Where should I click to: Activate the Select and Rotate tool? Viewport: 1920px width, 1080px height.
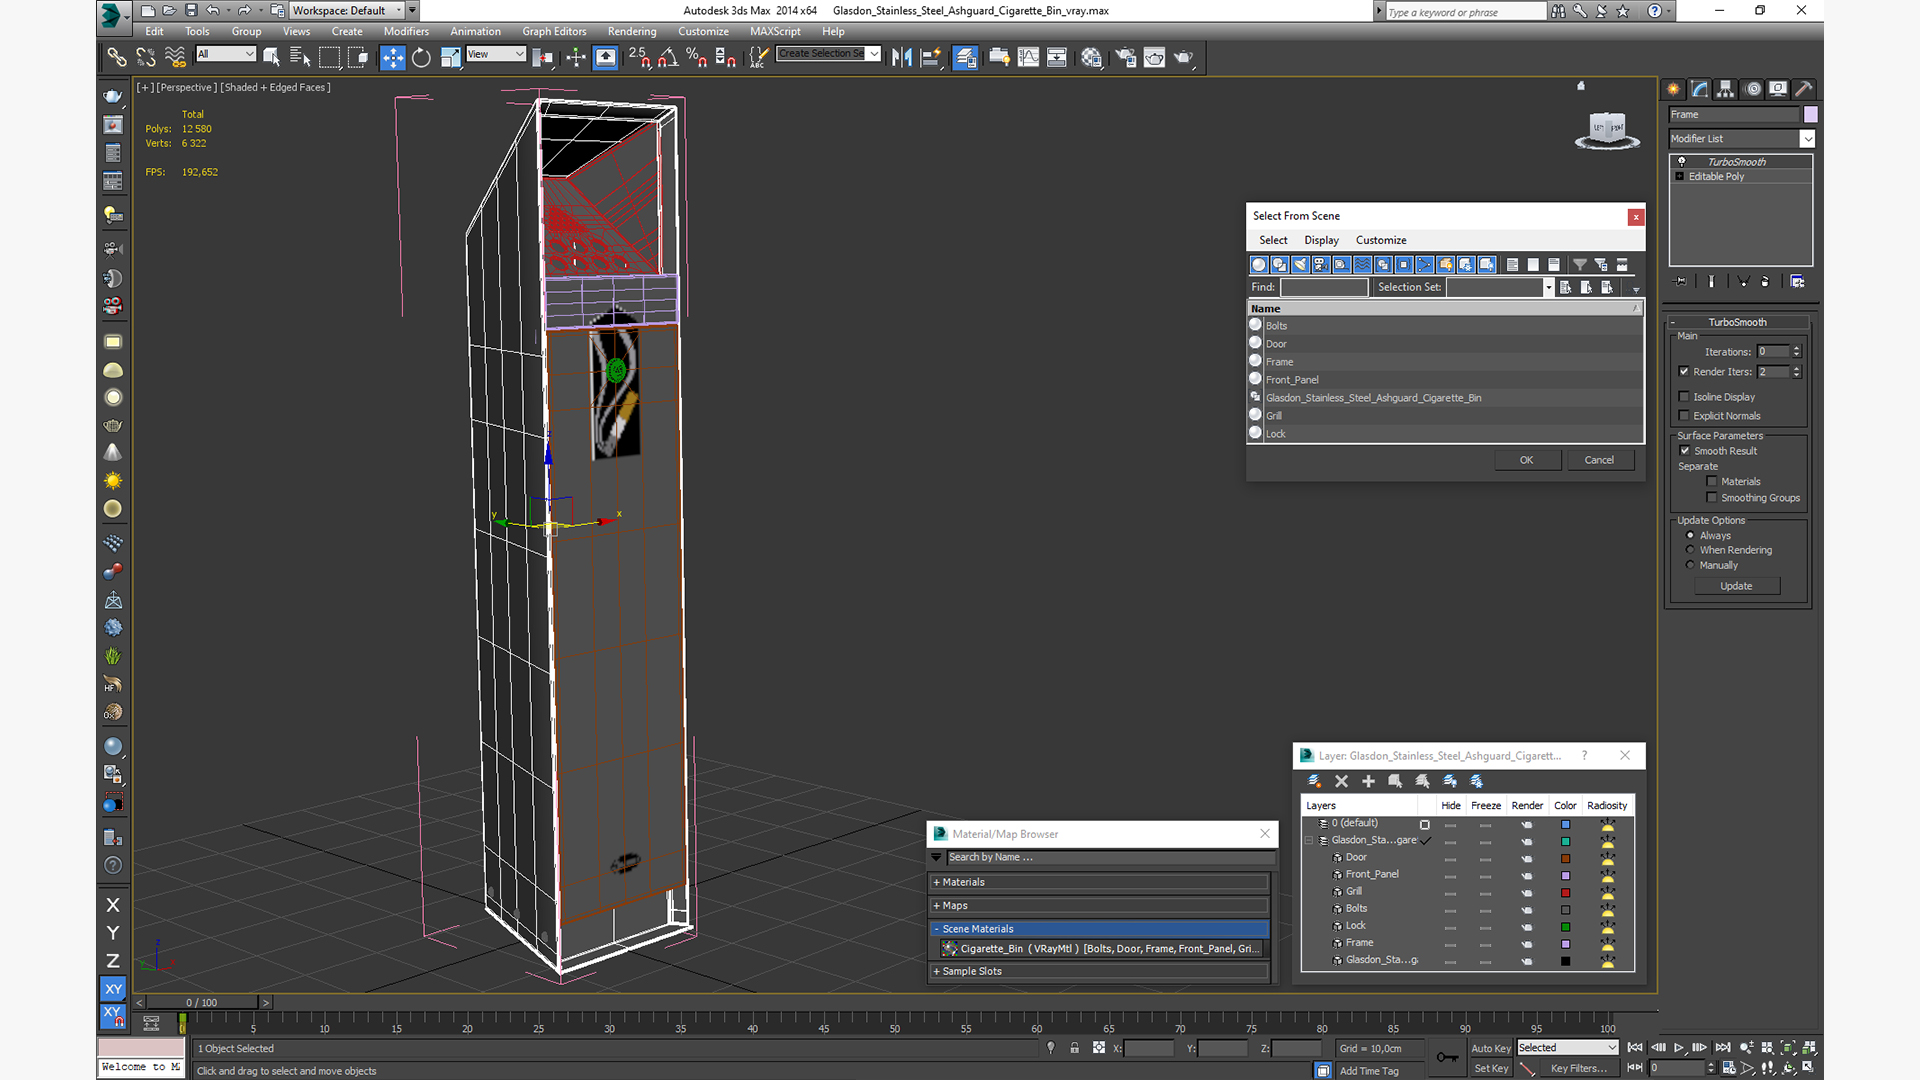421,57
